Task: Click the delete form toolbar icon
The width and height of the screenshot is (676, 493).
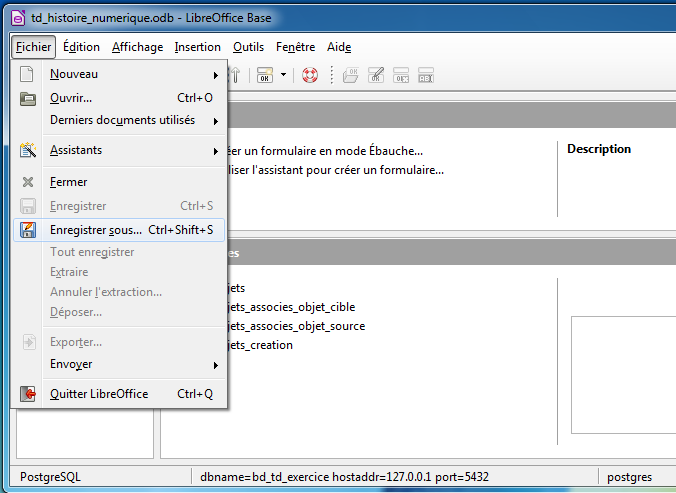Action: click(401, 75)
